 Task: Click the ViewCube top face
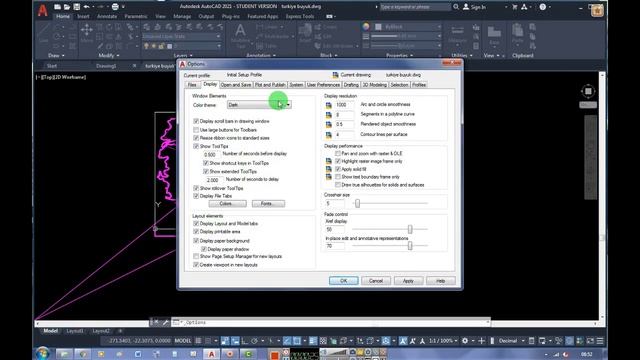pyautogui.click(x=588, y=91)
